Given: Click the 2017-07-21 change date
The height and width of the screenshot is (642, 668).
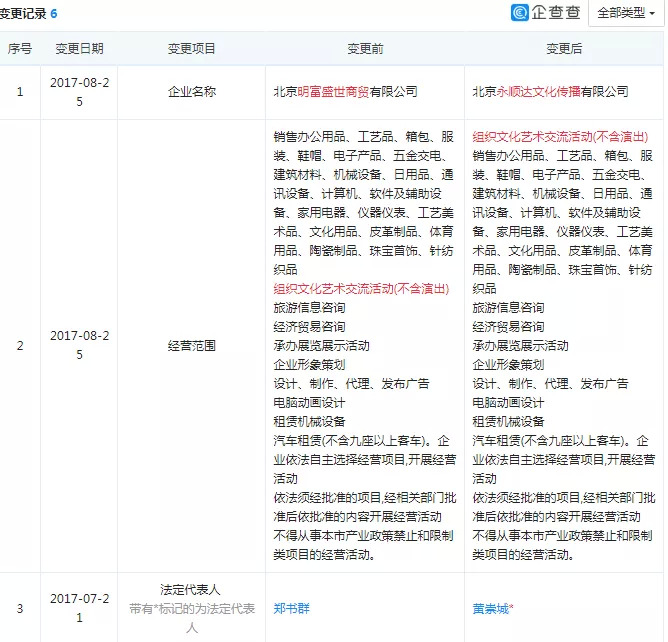Looking at the screenshot, I should click(x=77, y=607).
